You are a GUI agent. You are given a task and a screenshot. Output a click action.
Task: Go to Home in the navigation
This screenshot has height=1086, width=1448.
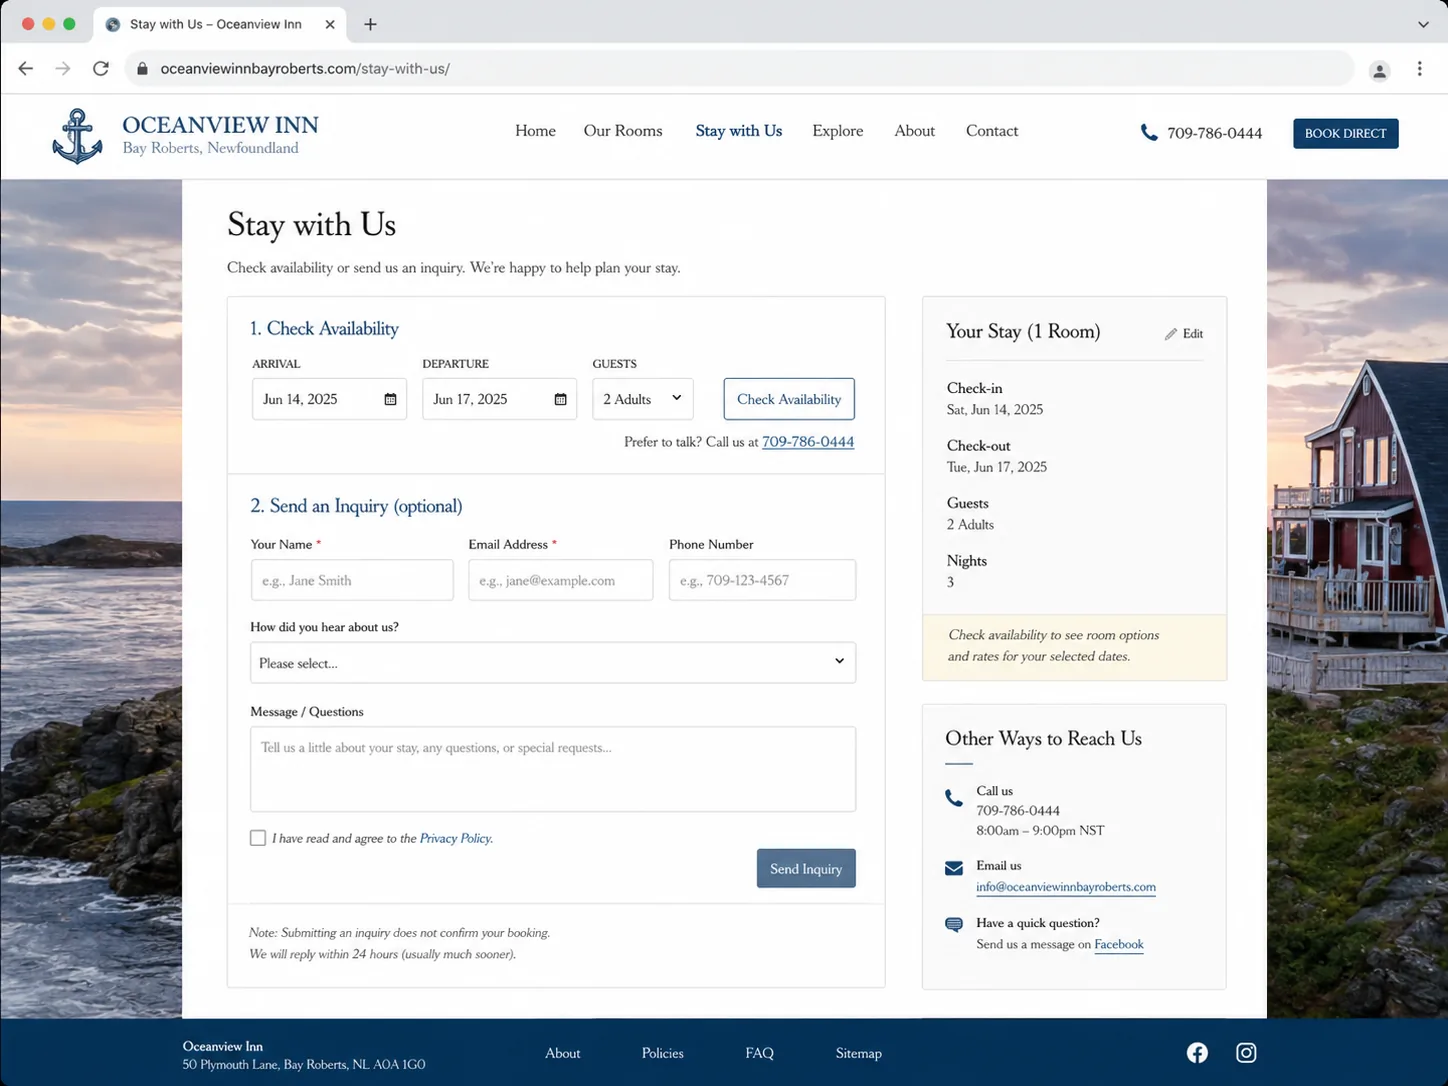click(535, 131)
